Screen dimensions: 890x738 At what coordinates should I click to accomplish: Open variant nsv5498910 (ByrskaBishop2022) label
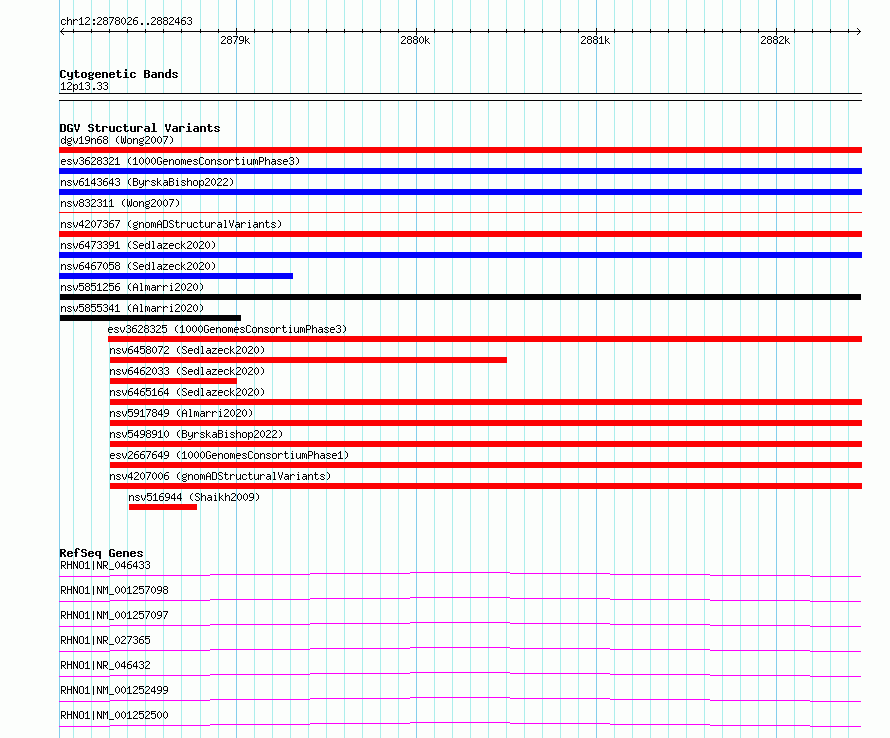pos(196,434)
